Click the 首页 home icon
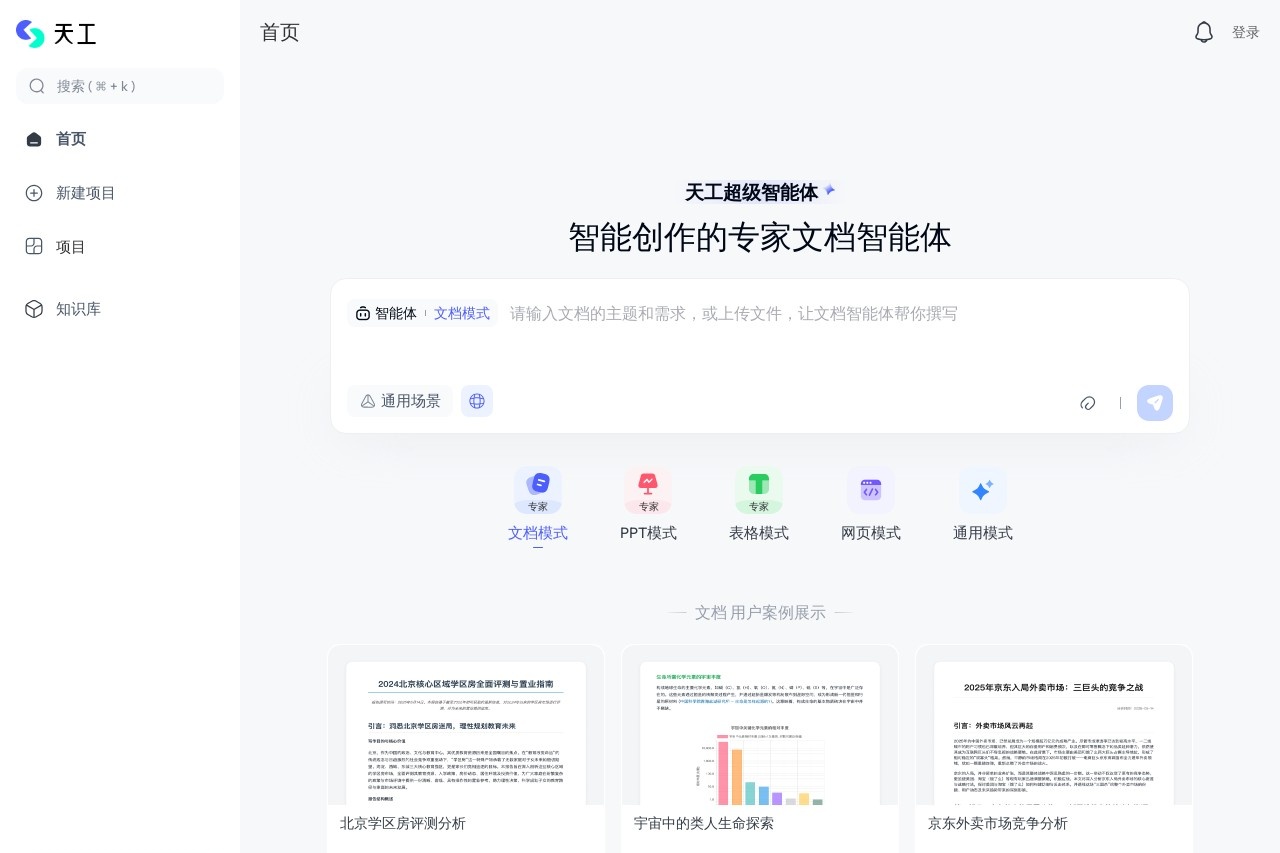1280x853 pixels. [x=34, y=139]
